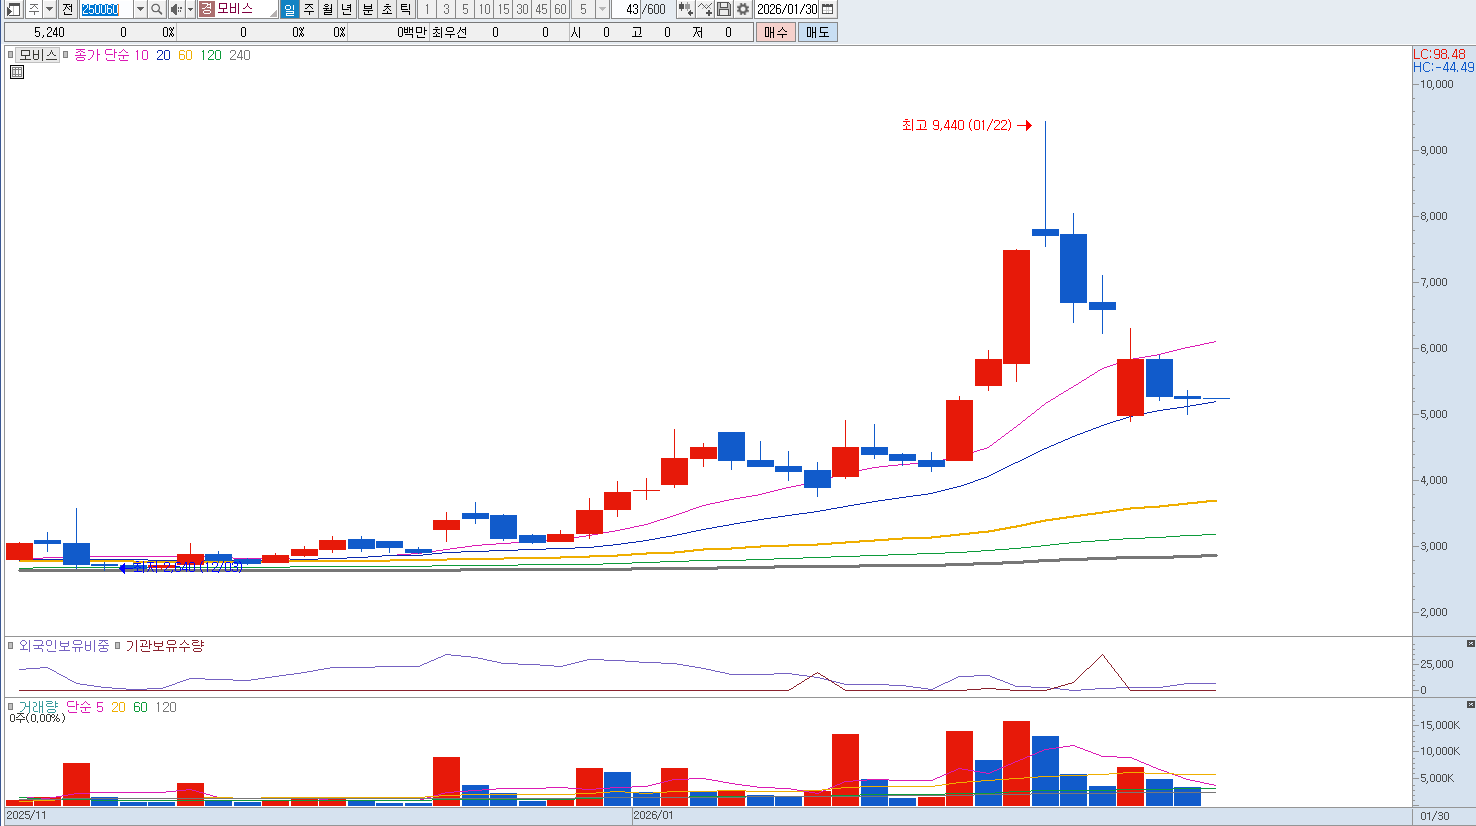The height and width of the screenshot is (826, 1476).
Task: Open chart settings gear icon
Action: click(x=742, y=9)
